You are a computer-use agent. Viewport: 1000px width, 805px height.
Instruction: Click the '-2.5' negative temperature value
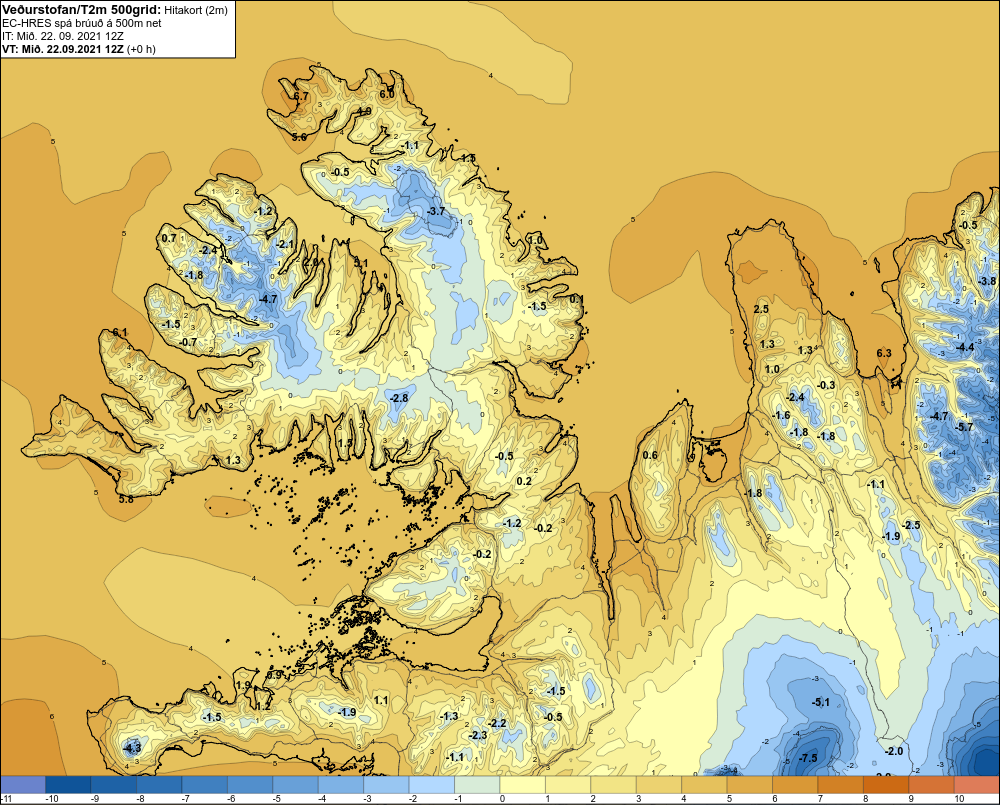click(x=911, y=525)
